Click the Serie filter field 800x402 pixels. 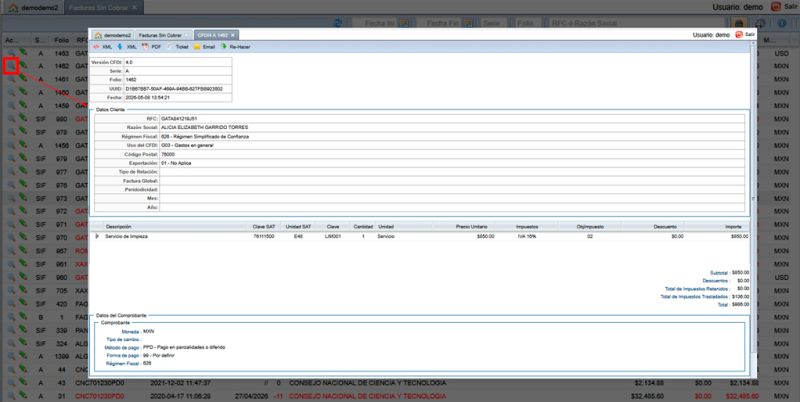click(x=492, y=23)
